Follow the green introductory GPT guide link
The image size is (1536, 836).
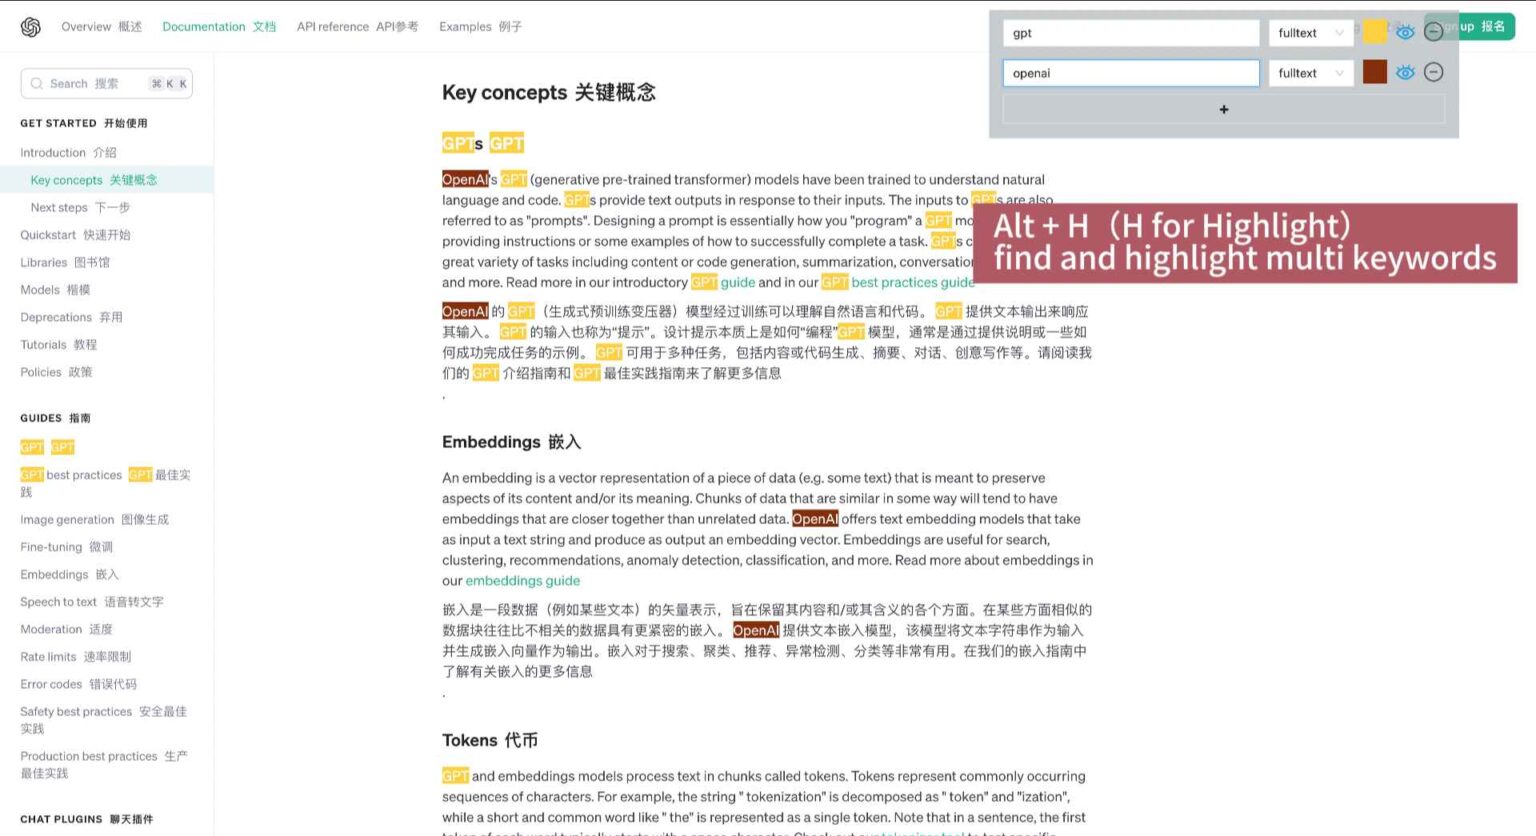(723, 283)
